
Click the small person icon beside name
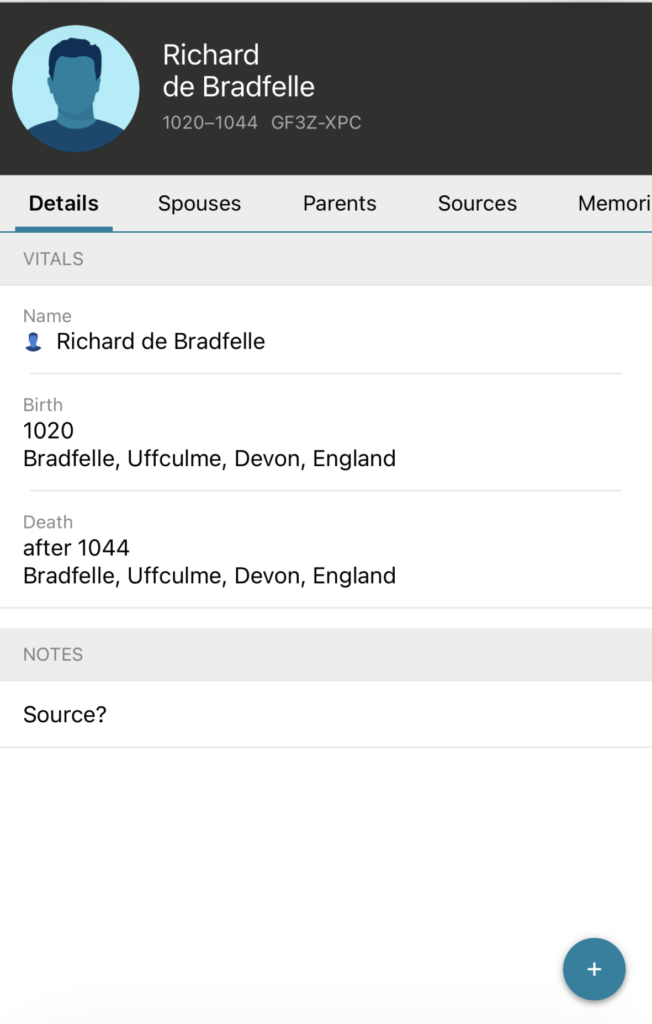[33, 342]
